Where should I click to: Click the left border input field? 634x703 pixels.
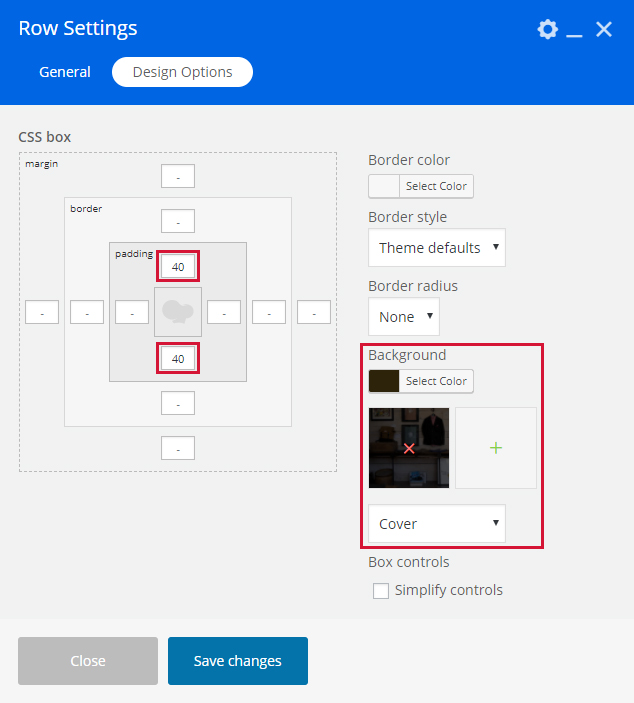pos(87,312)
